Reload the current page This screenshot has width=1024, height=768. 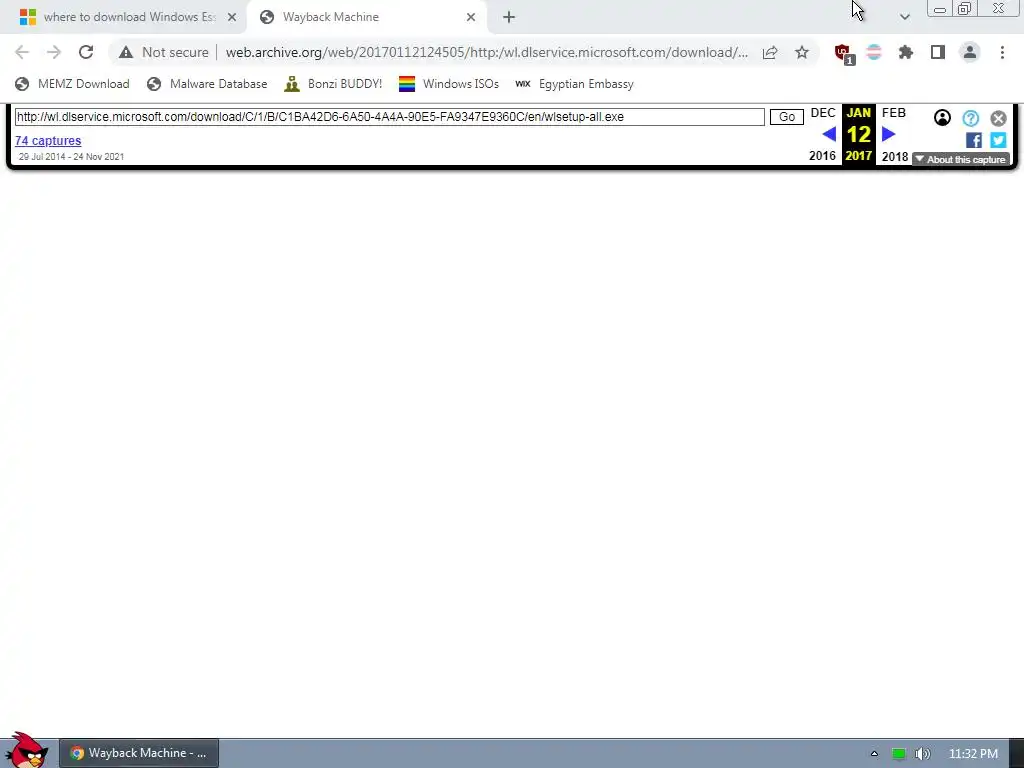(86, 52)
